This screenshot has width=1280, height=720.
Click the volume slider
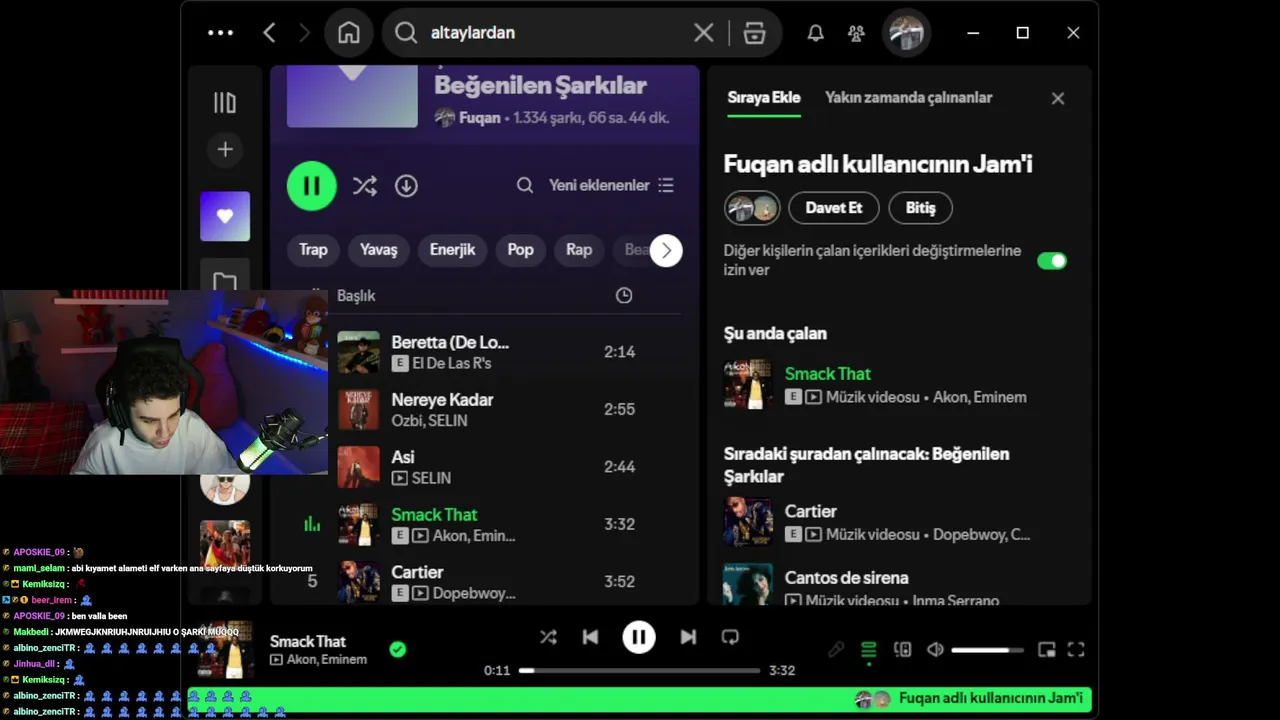[x=987, y=650]
